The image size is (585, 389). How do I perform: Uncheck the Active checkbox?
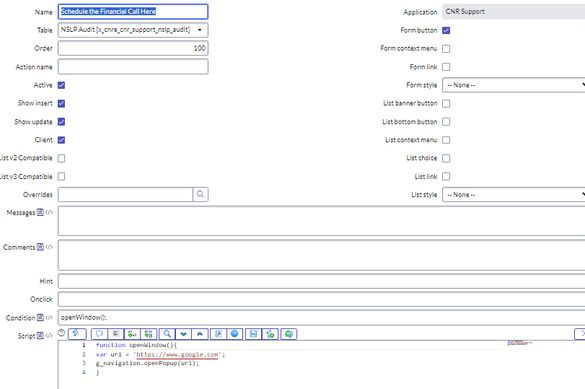[x=62, y=85]
